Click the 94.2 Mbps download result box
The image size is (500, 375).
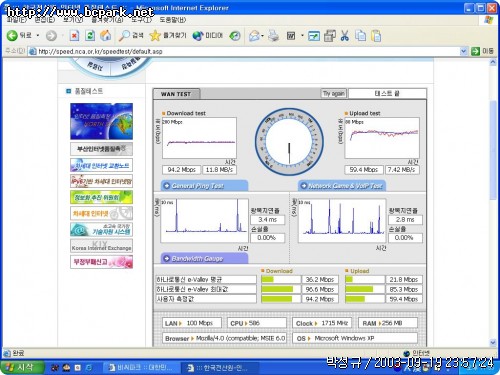click(x=182, y=170)
